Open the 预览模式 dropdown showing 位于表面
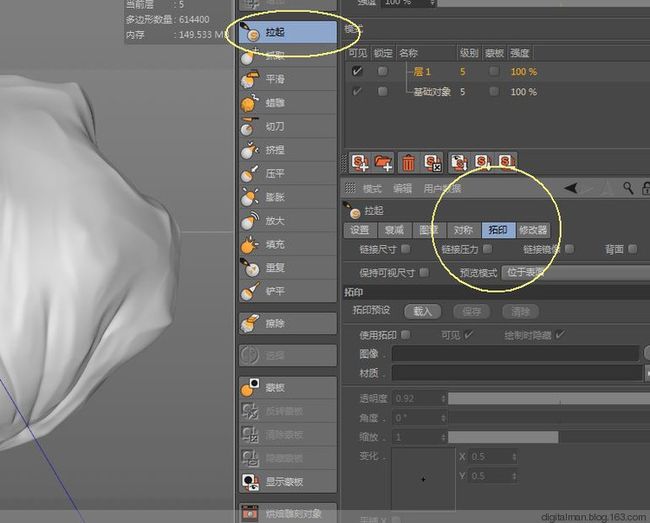 coord(575,272)
